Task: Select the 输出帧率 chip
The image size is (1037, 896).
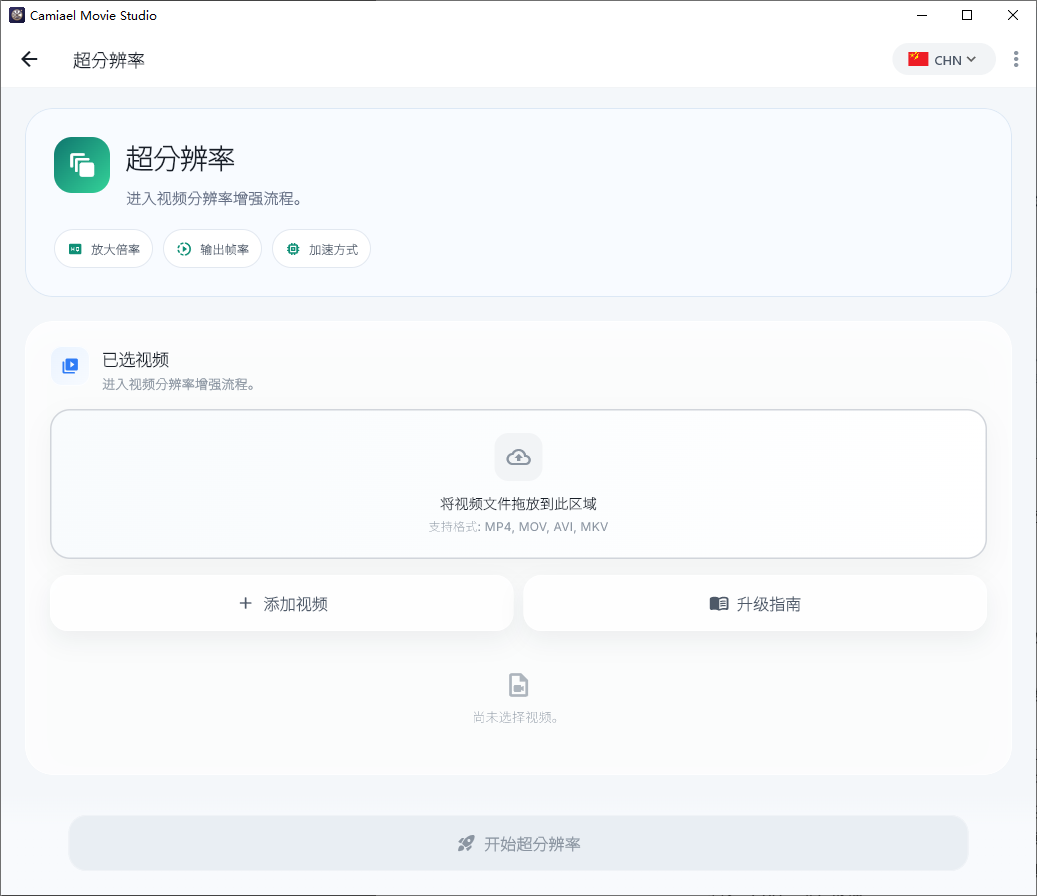Action: (x=212, y=249)
